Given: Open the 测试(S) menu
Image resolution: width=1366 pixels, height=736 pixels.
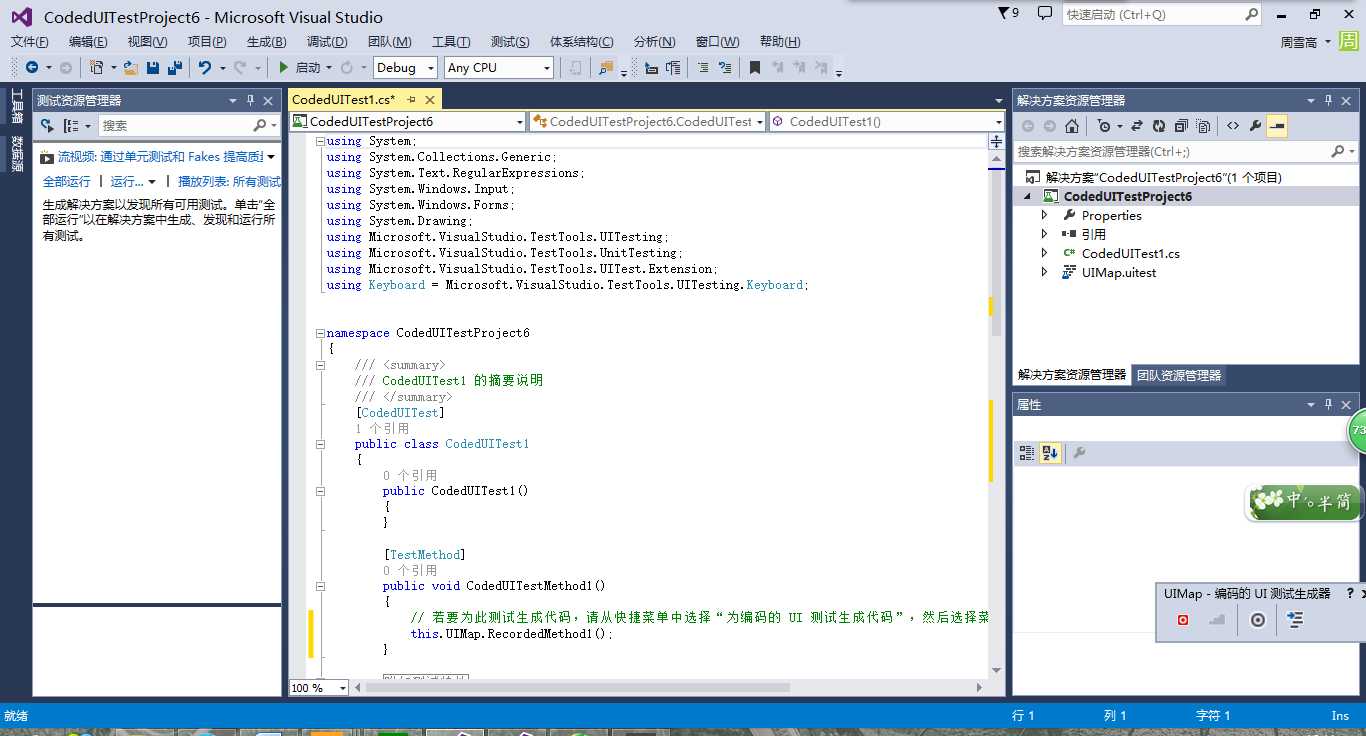Looking at the screenshot, I should 510,41.
